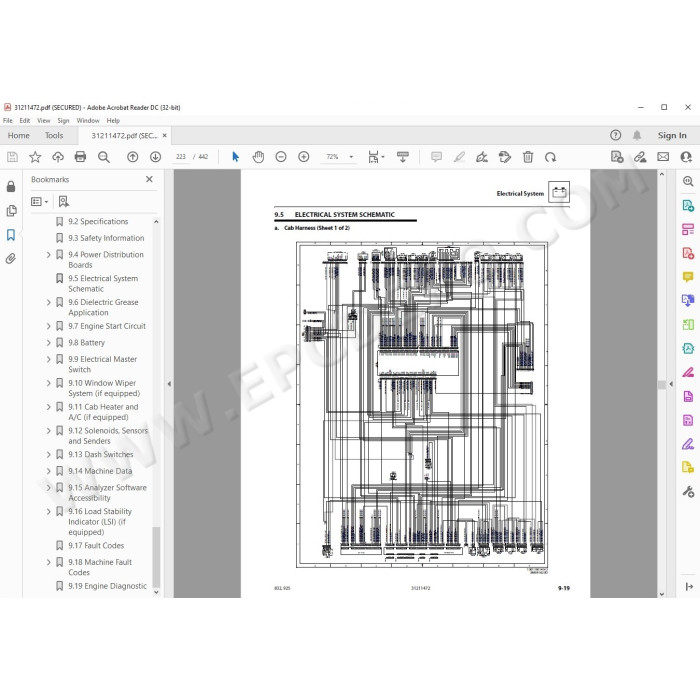
Task: Open bookmark options dropdown menu
Action: point(39,202)
